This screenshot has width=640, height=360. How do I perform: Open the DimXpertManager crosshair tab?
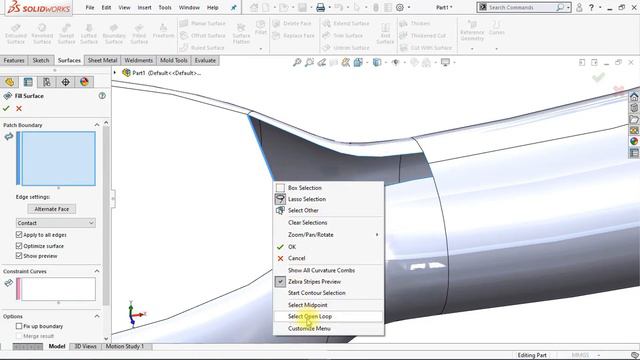[x=65, y=82]
